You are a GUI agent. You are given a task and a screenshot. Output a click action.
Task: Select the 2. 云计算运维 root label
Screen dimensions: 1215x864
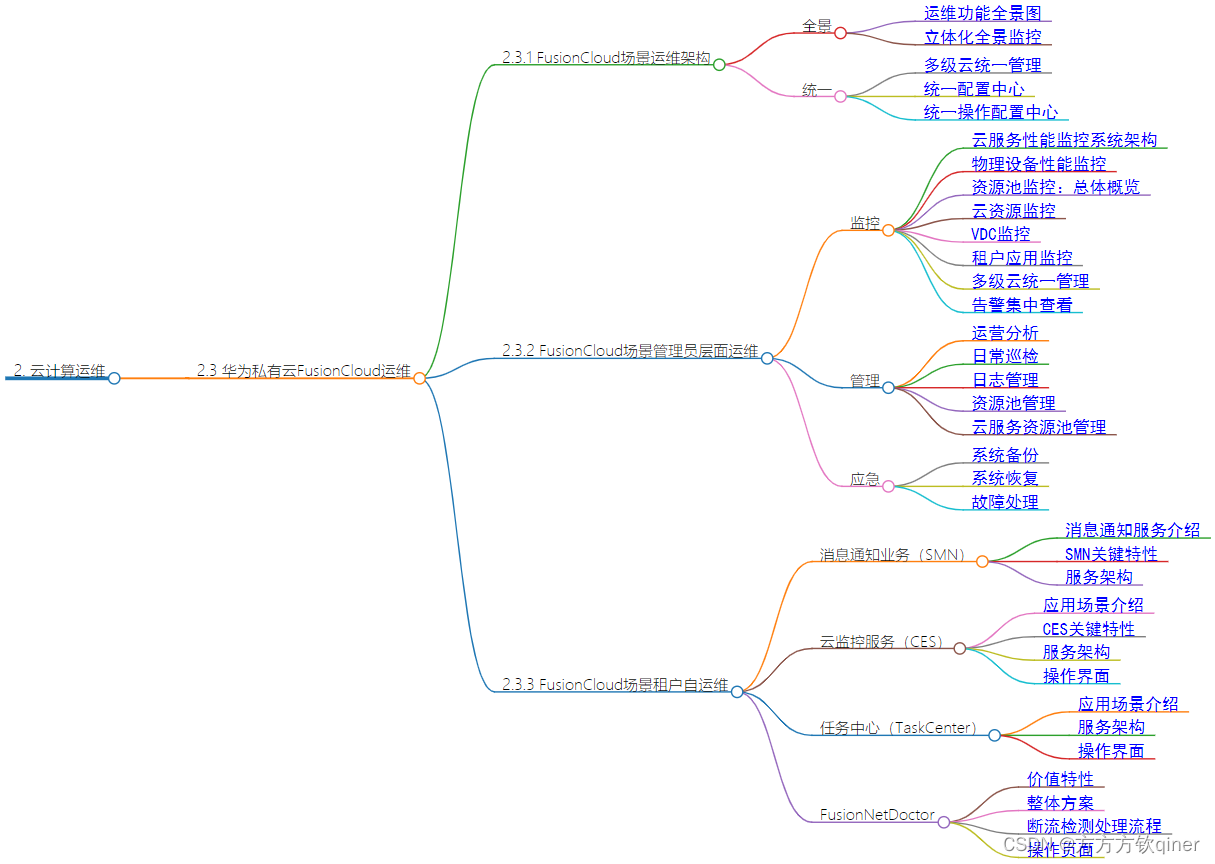click(60, 371)
